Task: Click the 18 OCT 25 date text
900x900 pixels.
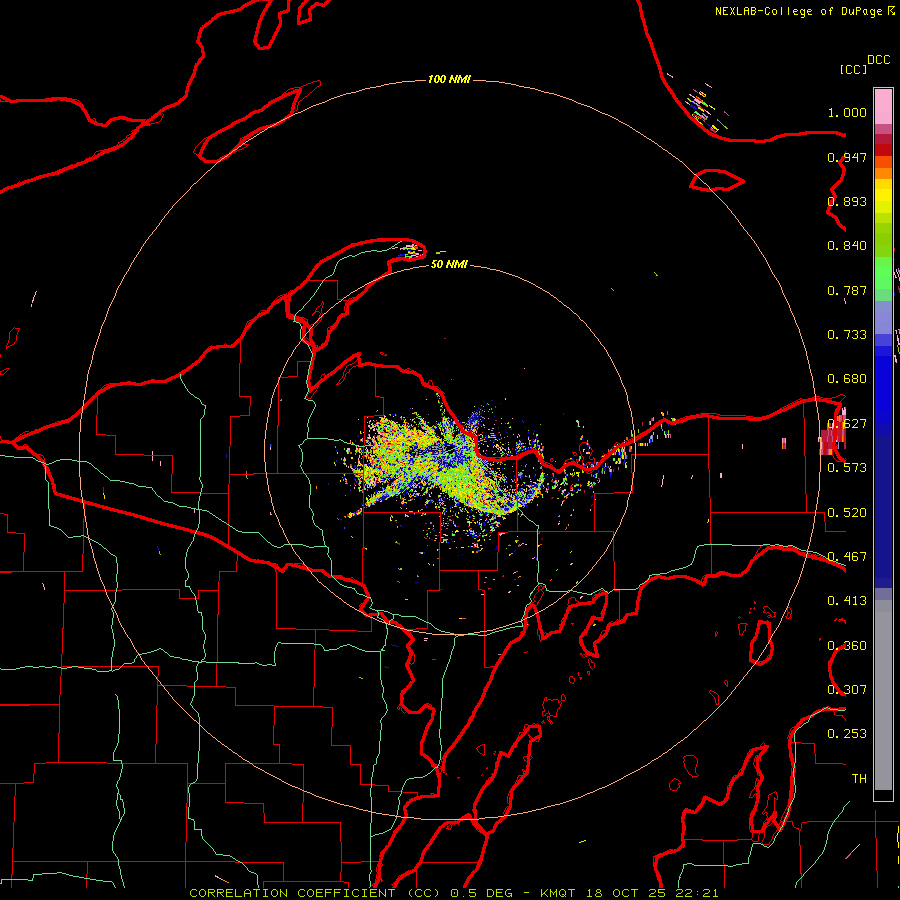Action: [x=626, y=893]
